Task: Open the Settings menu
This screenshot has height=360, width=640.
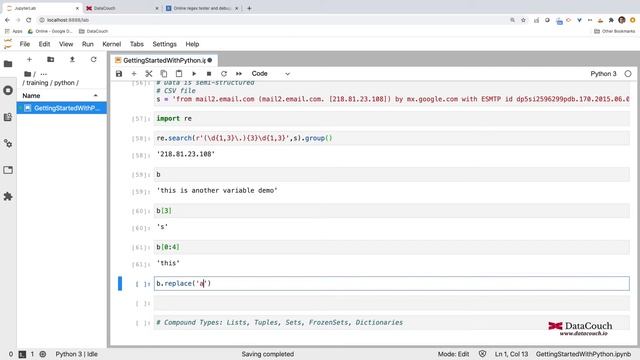Action: pos(164,44)
